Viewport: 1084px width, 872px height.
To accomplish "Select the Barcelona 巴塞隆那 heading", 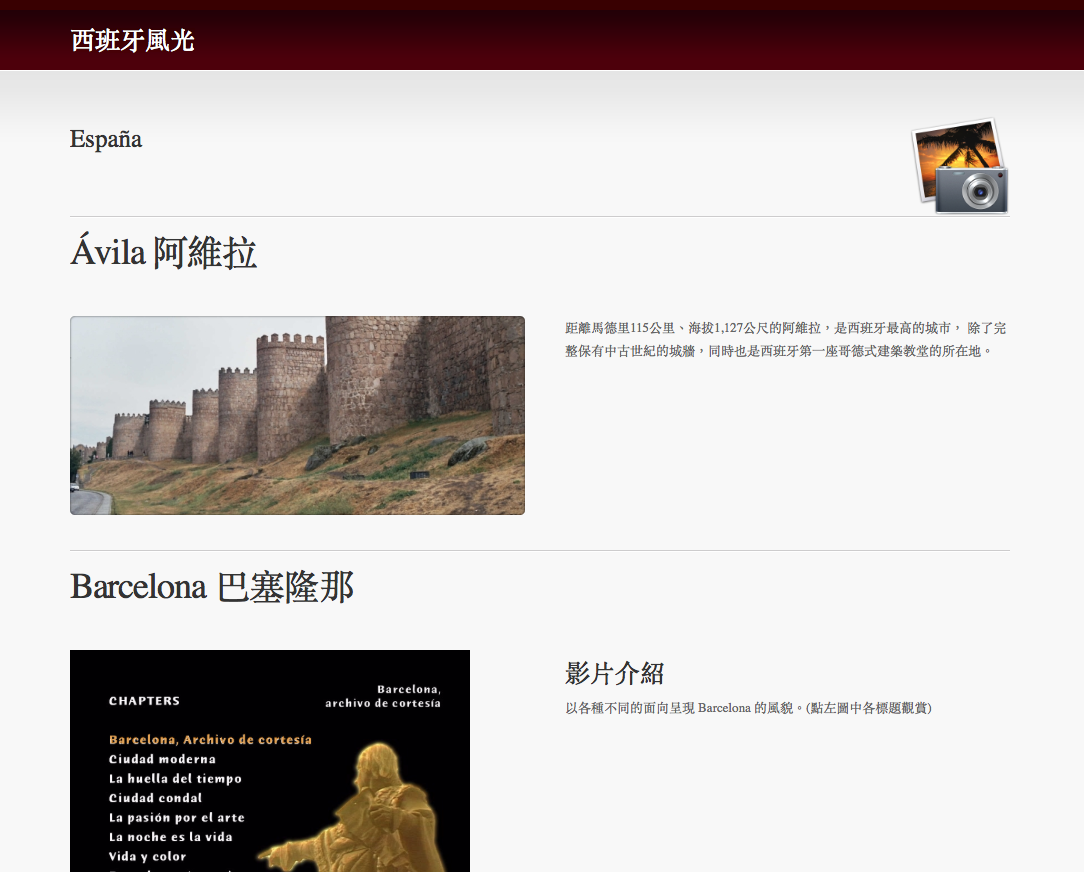I will tap(212, 587).
